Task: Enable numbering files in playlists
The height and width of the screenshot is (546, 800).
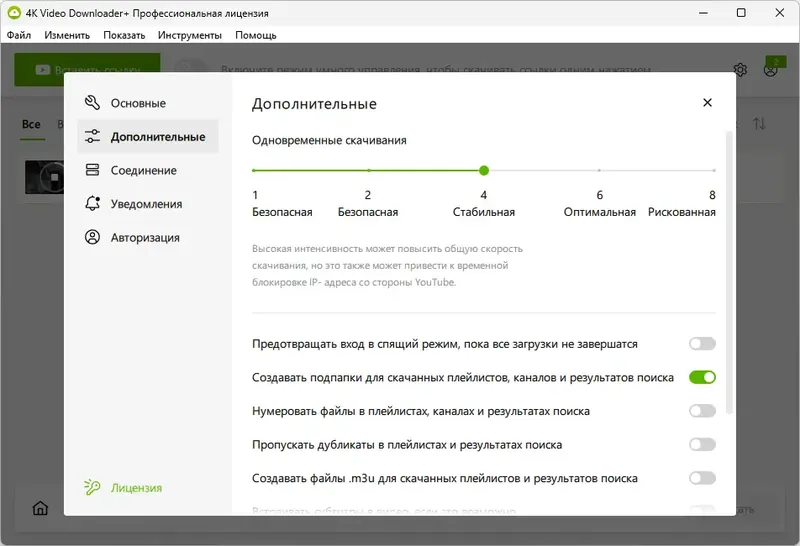Action: 702,411
